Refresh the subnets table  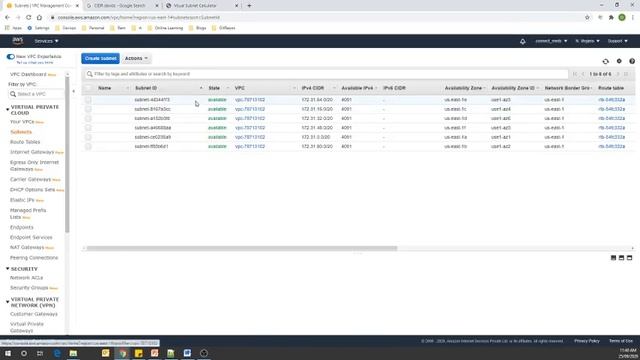[605, 61]
